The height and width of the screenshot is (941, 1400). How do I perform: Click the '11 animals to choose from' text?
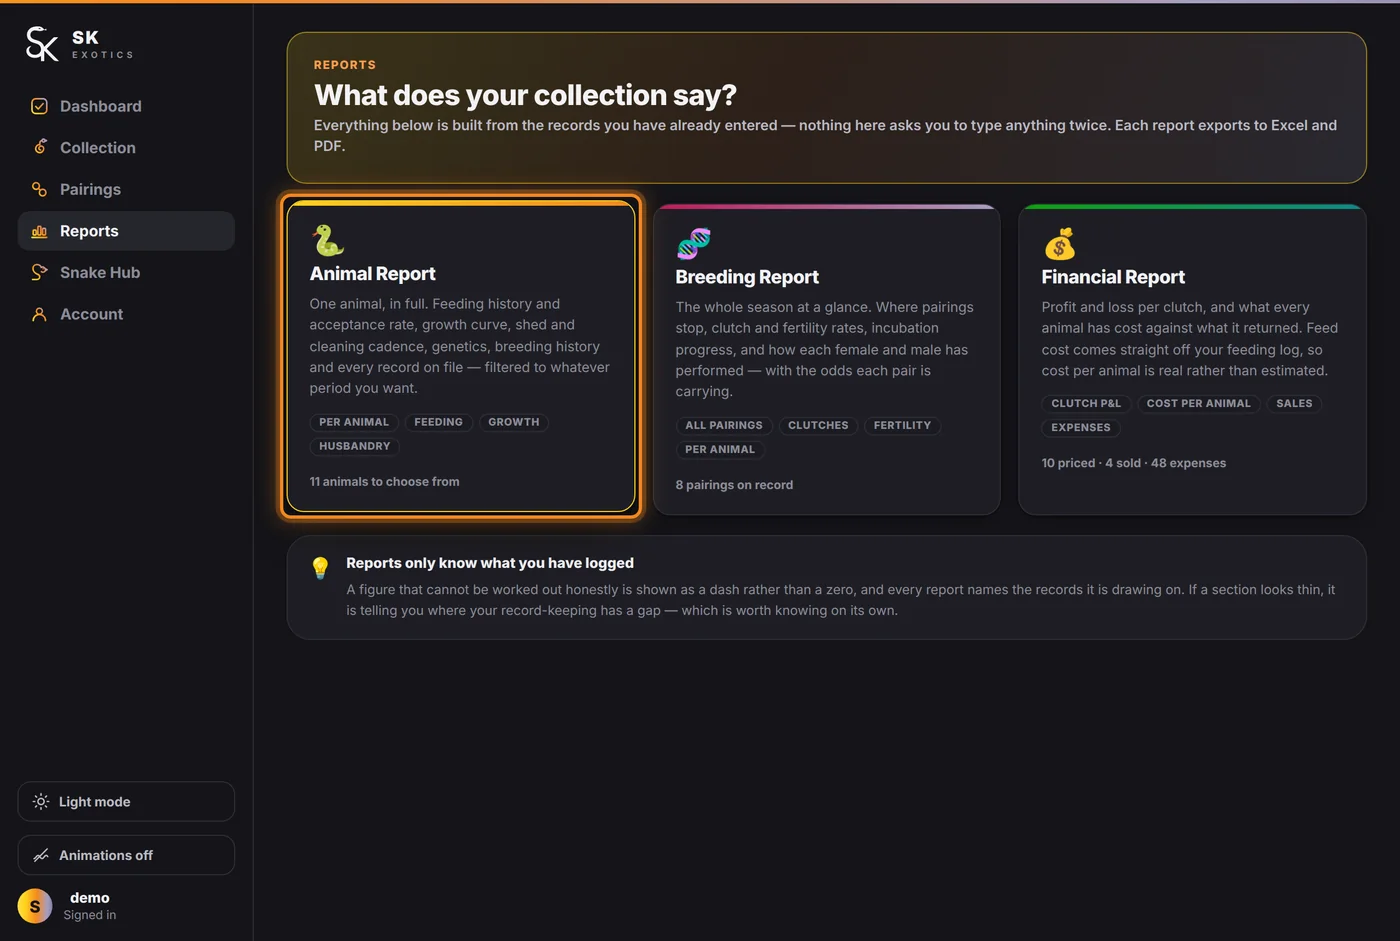point(385,482)
